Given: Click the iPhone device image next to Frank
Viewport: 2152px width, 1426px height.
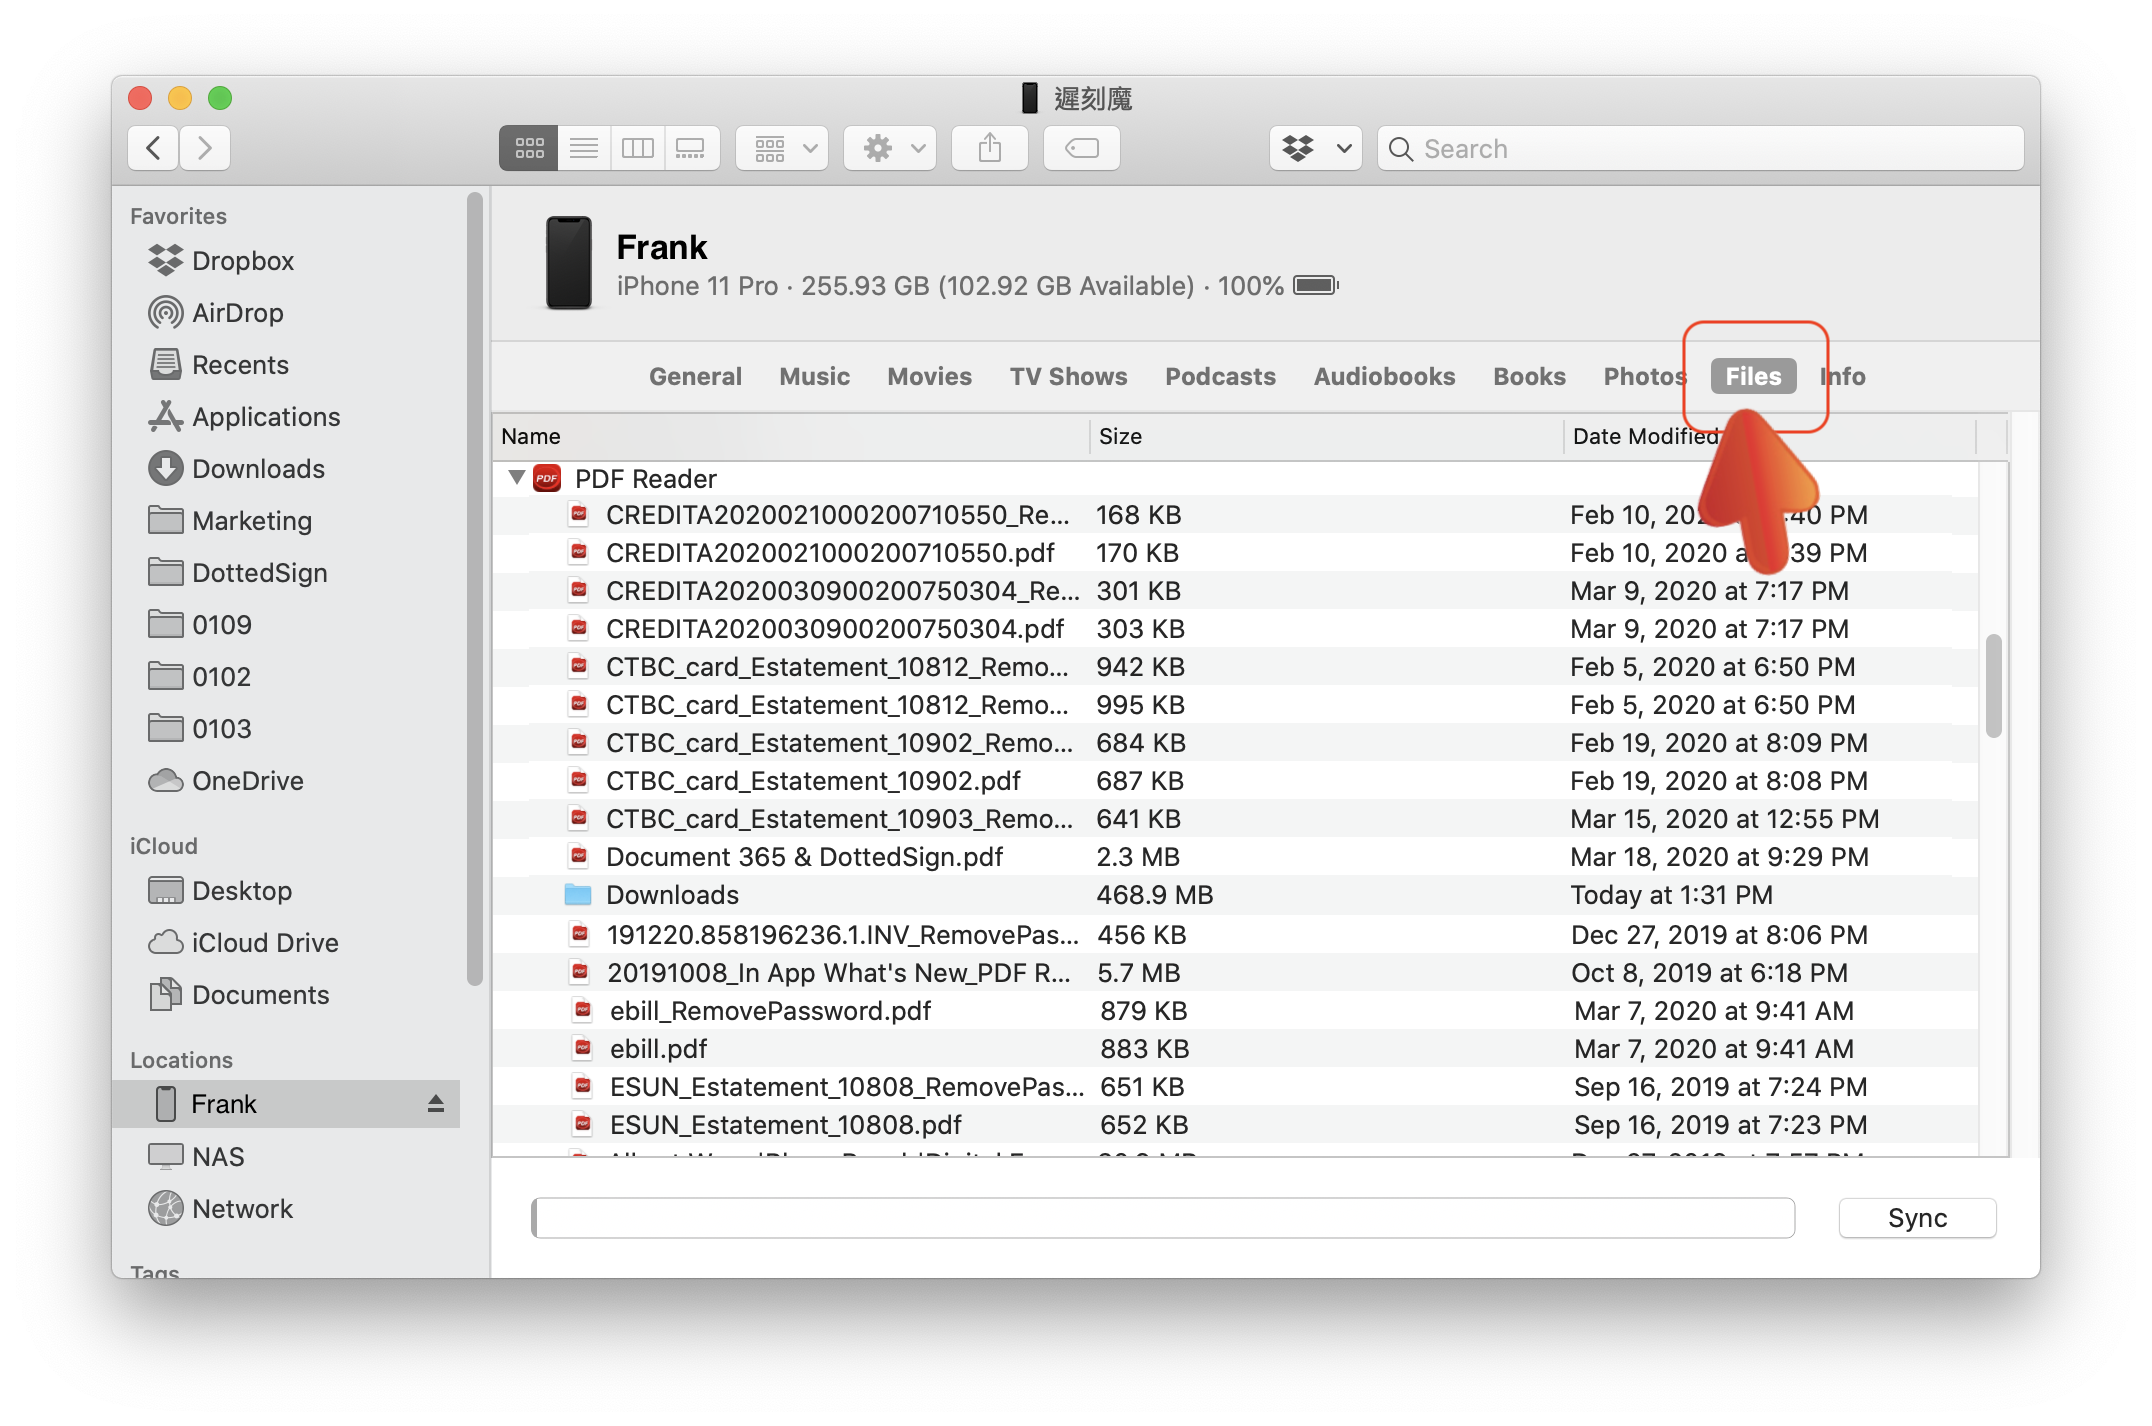Looking at the screenshot, I should point(568,263).
